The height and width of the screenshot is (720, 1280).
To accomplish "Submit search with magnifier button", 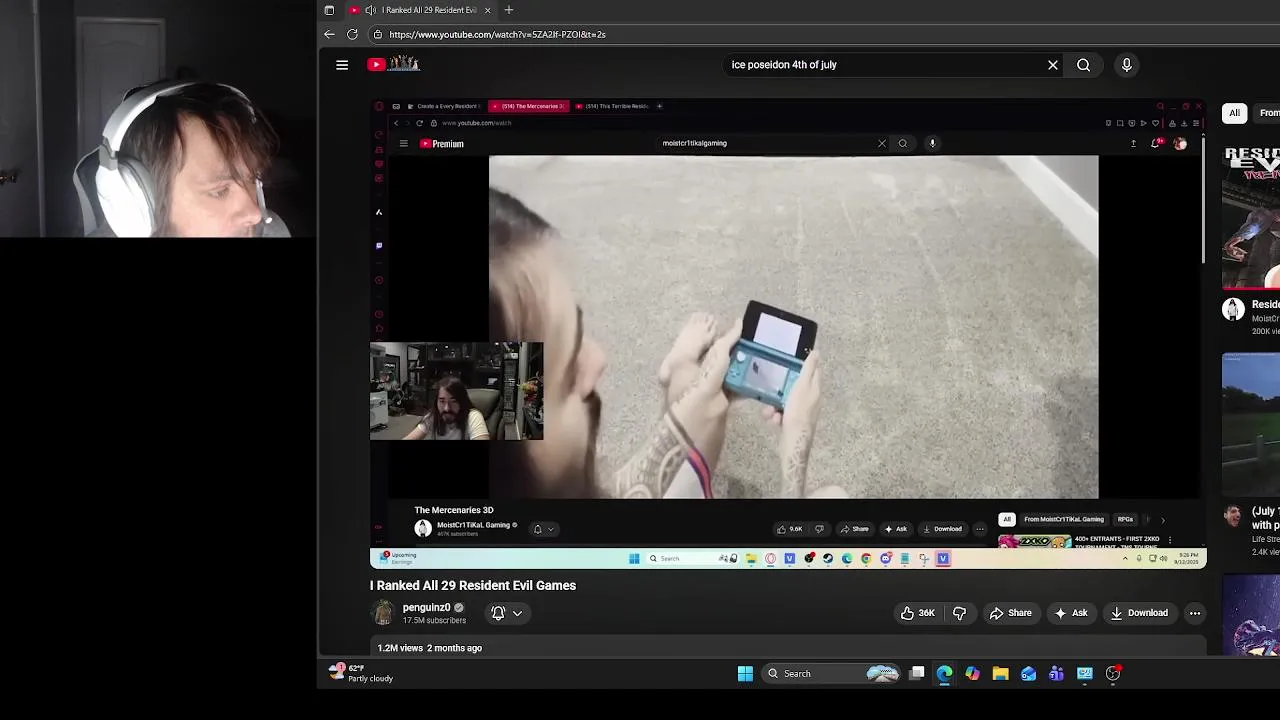I will coord(1083,65).
